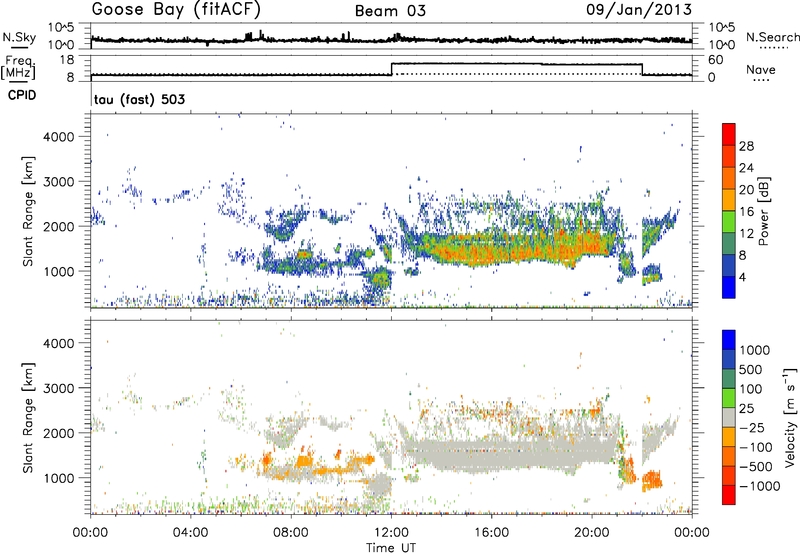Image resolution: width=800 pixels, height=554 pixels.
Task: Click the "60" Nave axis tick label
Action: pos(716,60)
